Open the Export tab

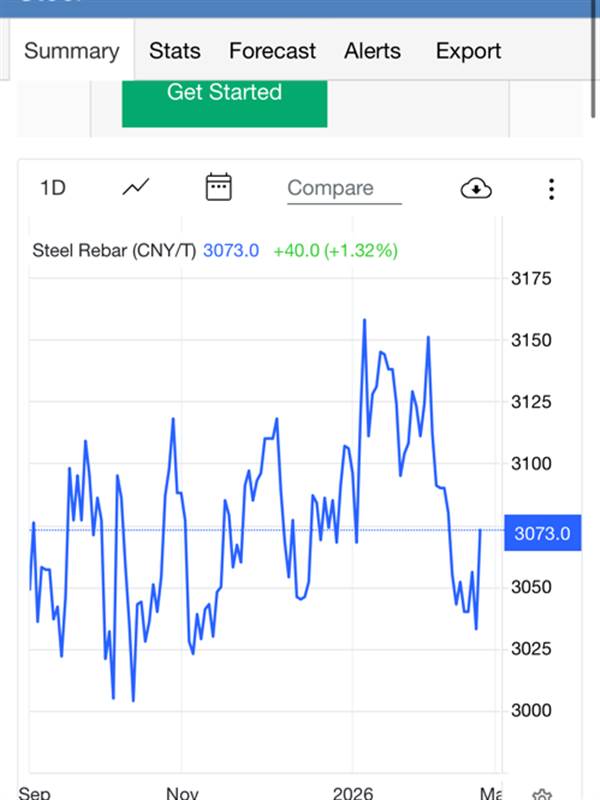tap(468, 51)
